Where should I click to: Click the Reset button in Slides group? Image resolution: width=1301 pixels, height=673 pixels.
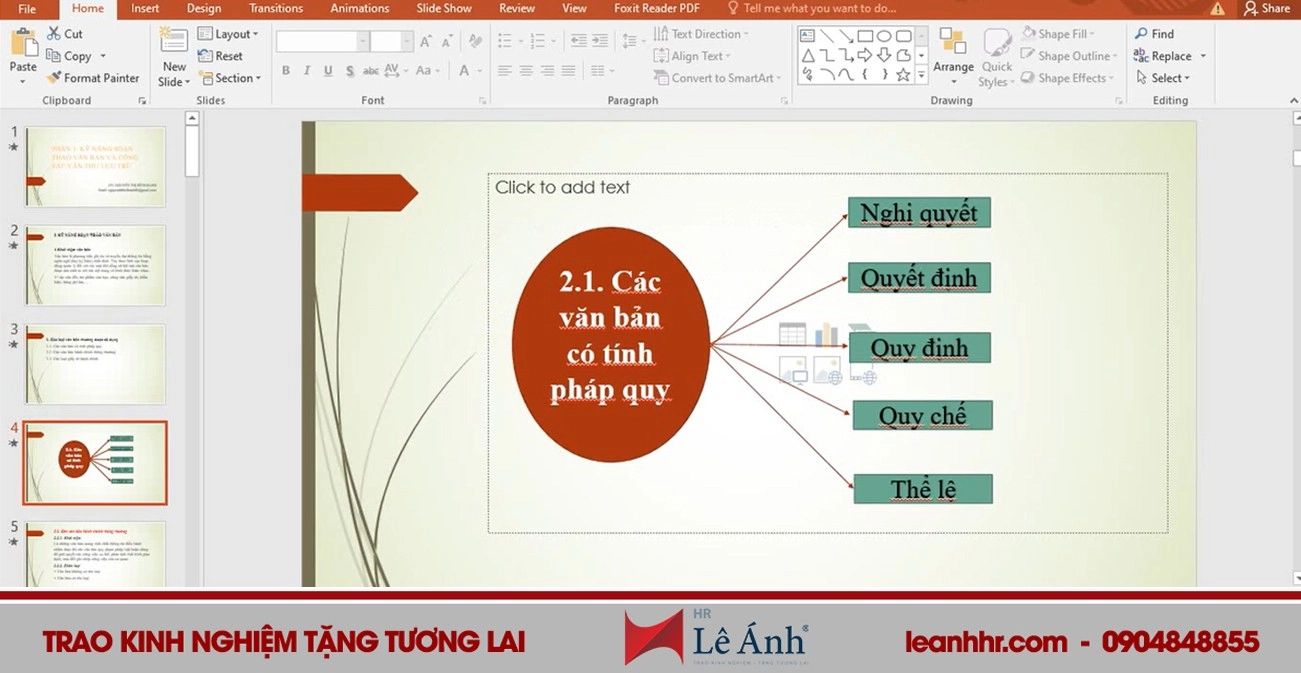222,55
